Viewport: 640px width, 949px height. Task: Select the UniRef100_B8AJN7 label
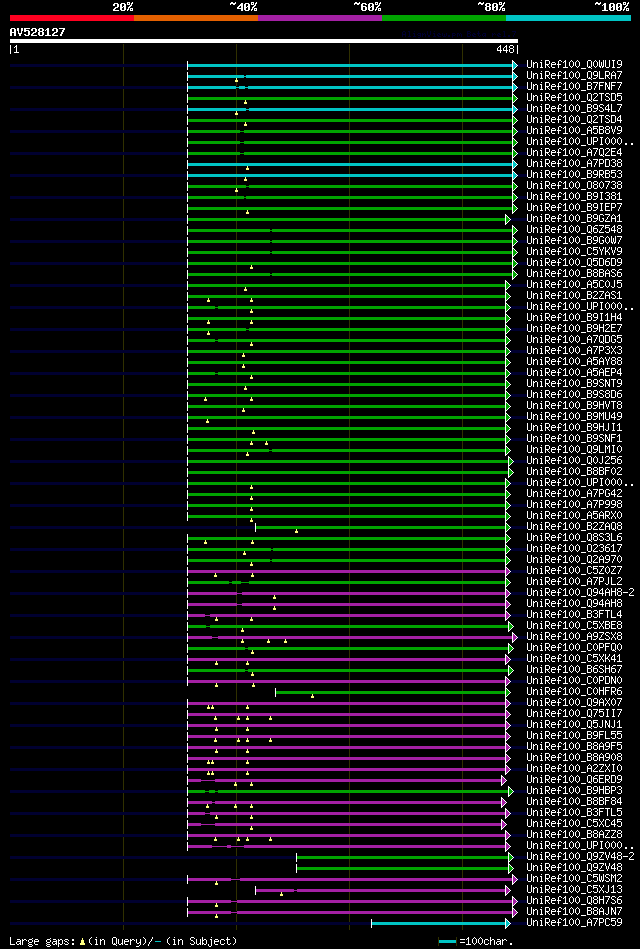click(575, 912)
